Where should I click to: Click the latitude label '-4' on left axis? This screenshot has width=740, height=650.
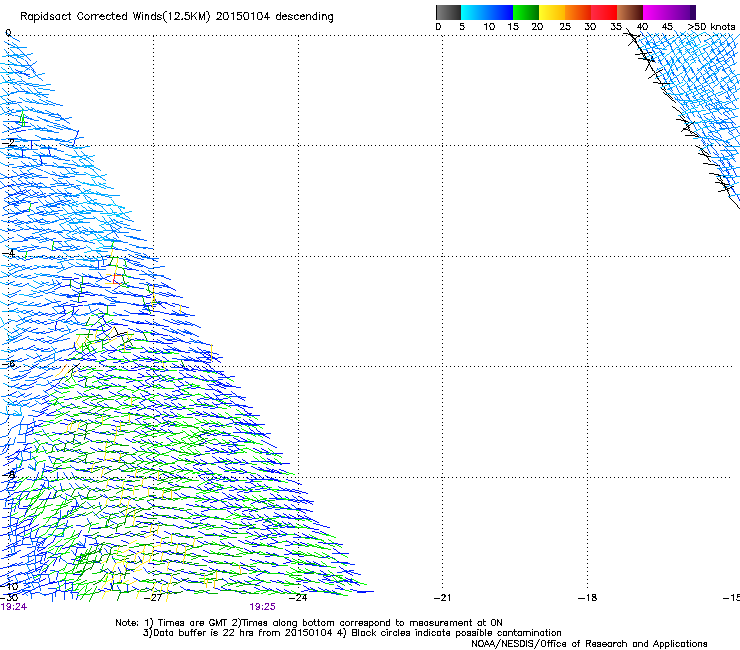tap(8, 253)
